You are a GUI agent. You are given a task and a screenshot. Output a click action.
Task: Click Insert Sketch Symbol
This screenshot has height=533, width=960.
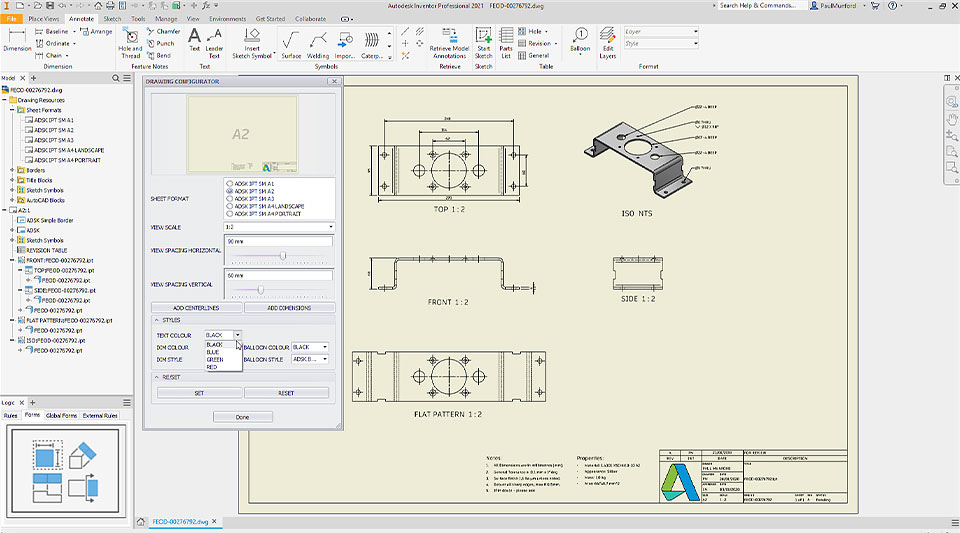pos(252,43)
